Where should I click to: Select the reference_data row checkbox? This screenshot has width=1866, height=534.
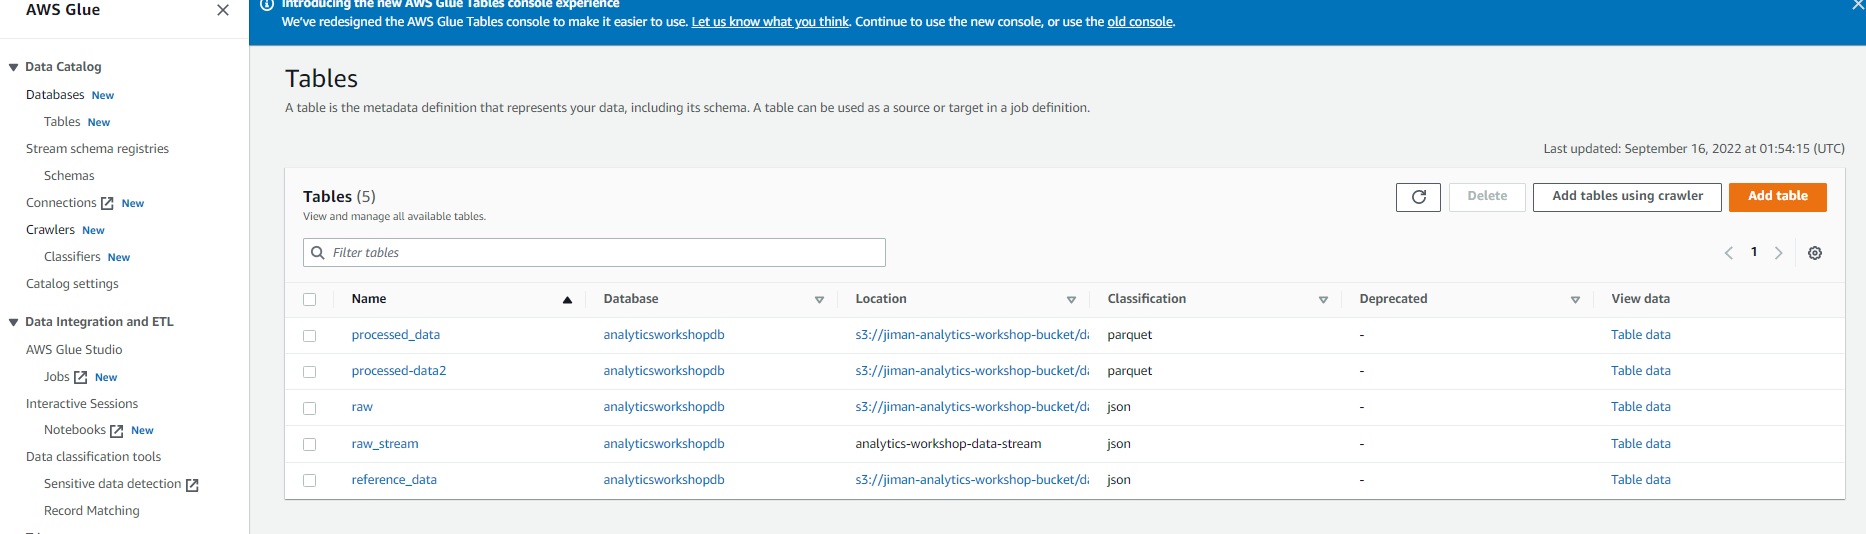tap(309, 480)
